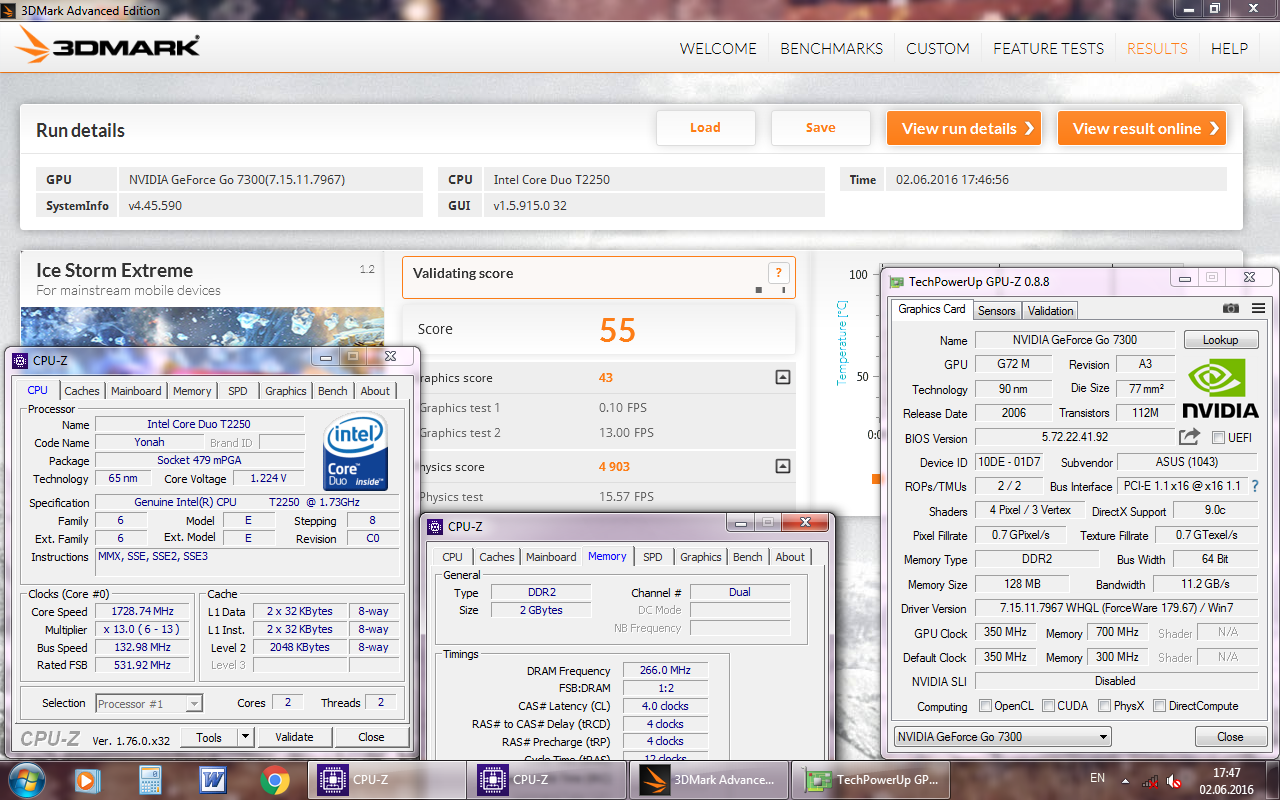Click the volume muted tray icon
The width and height of the screenshot is (1280, 800).
(x=1175, y=780)
